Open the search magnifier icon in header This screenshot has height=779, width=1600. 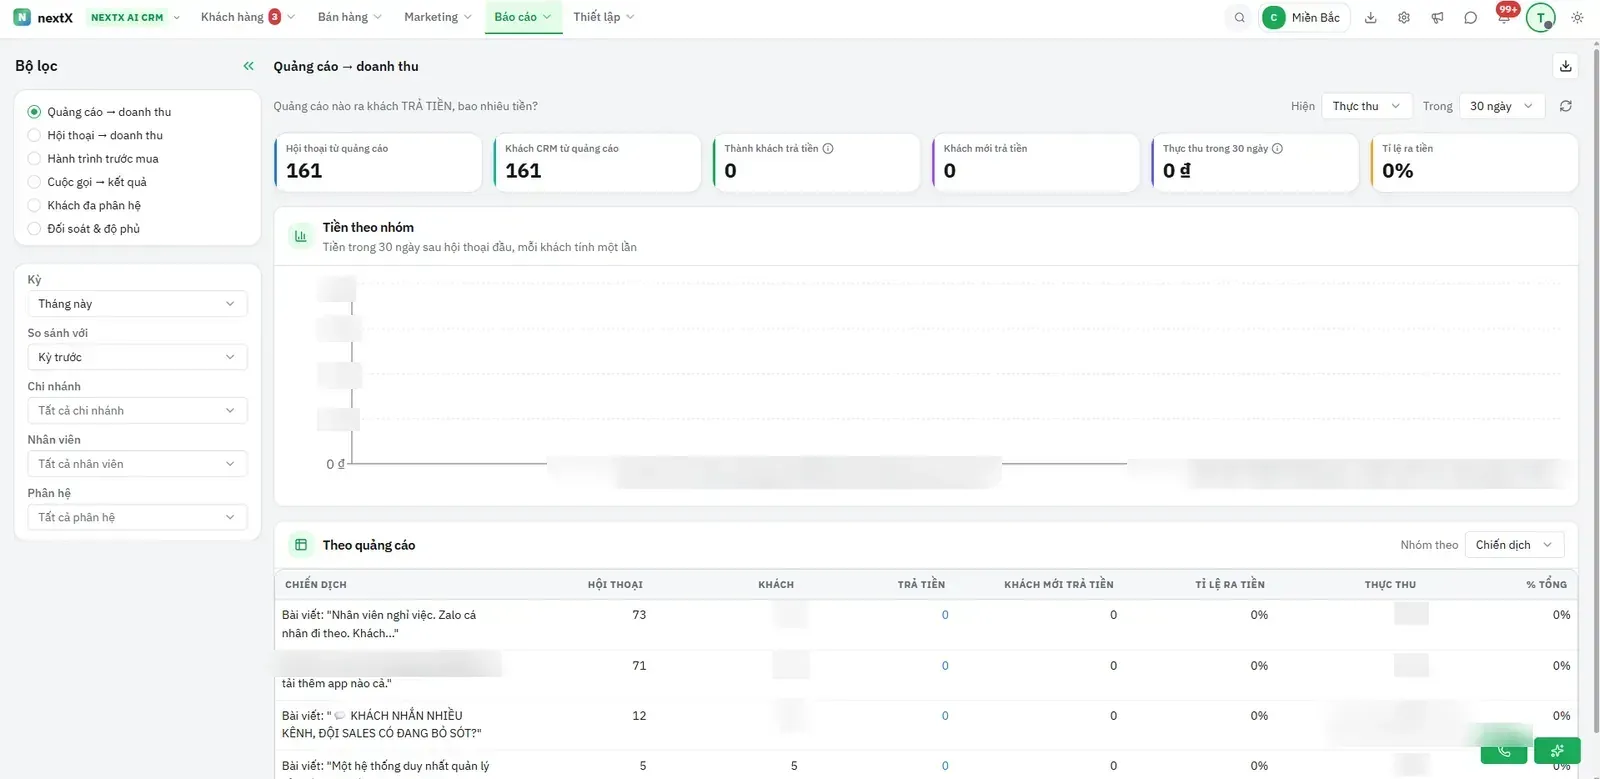pyautogui.click(x=1240, y=17)
